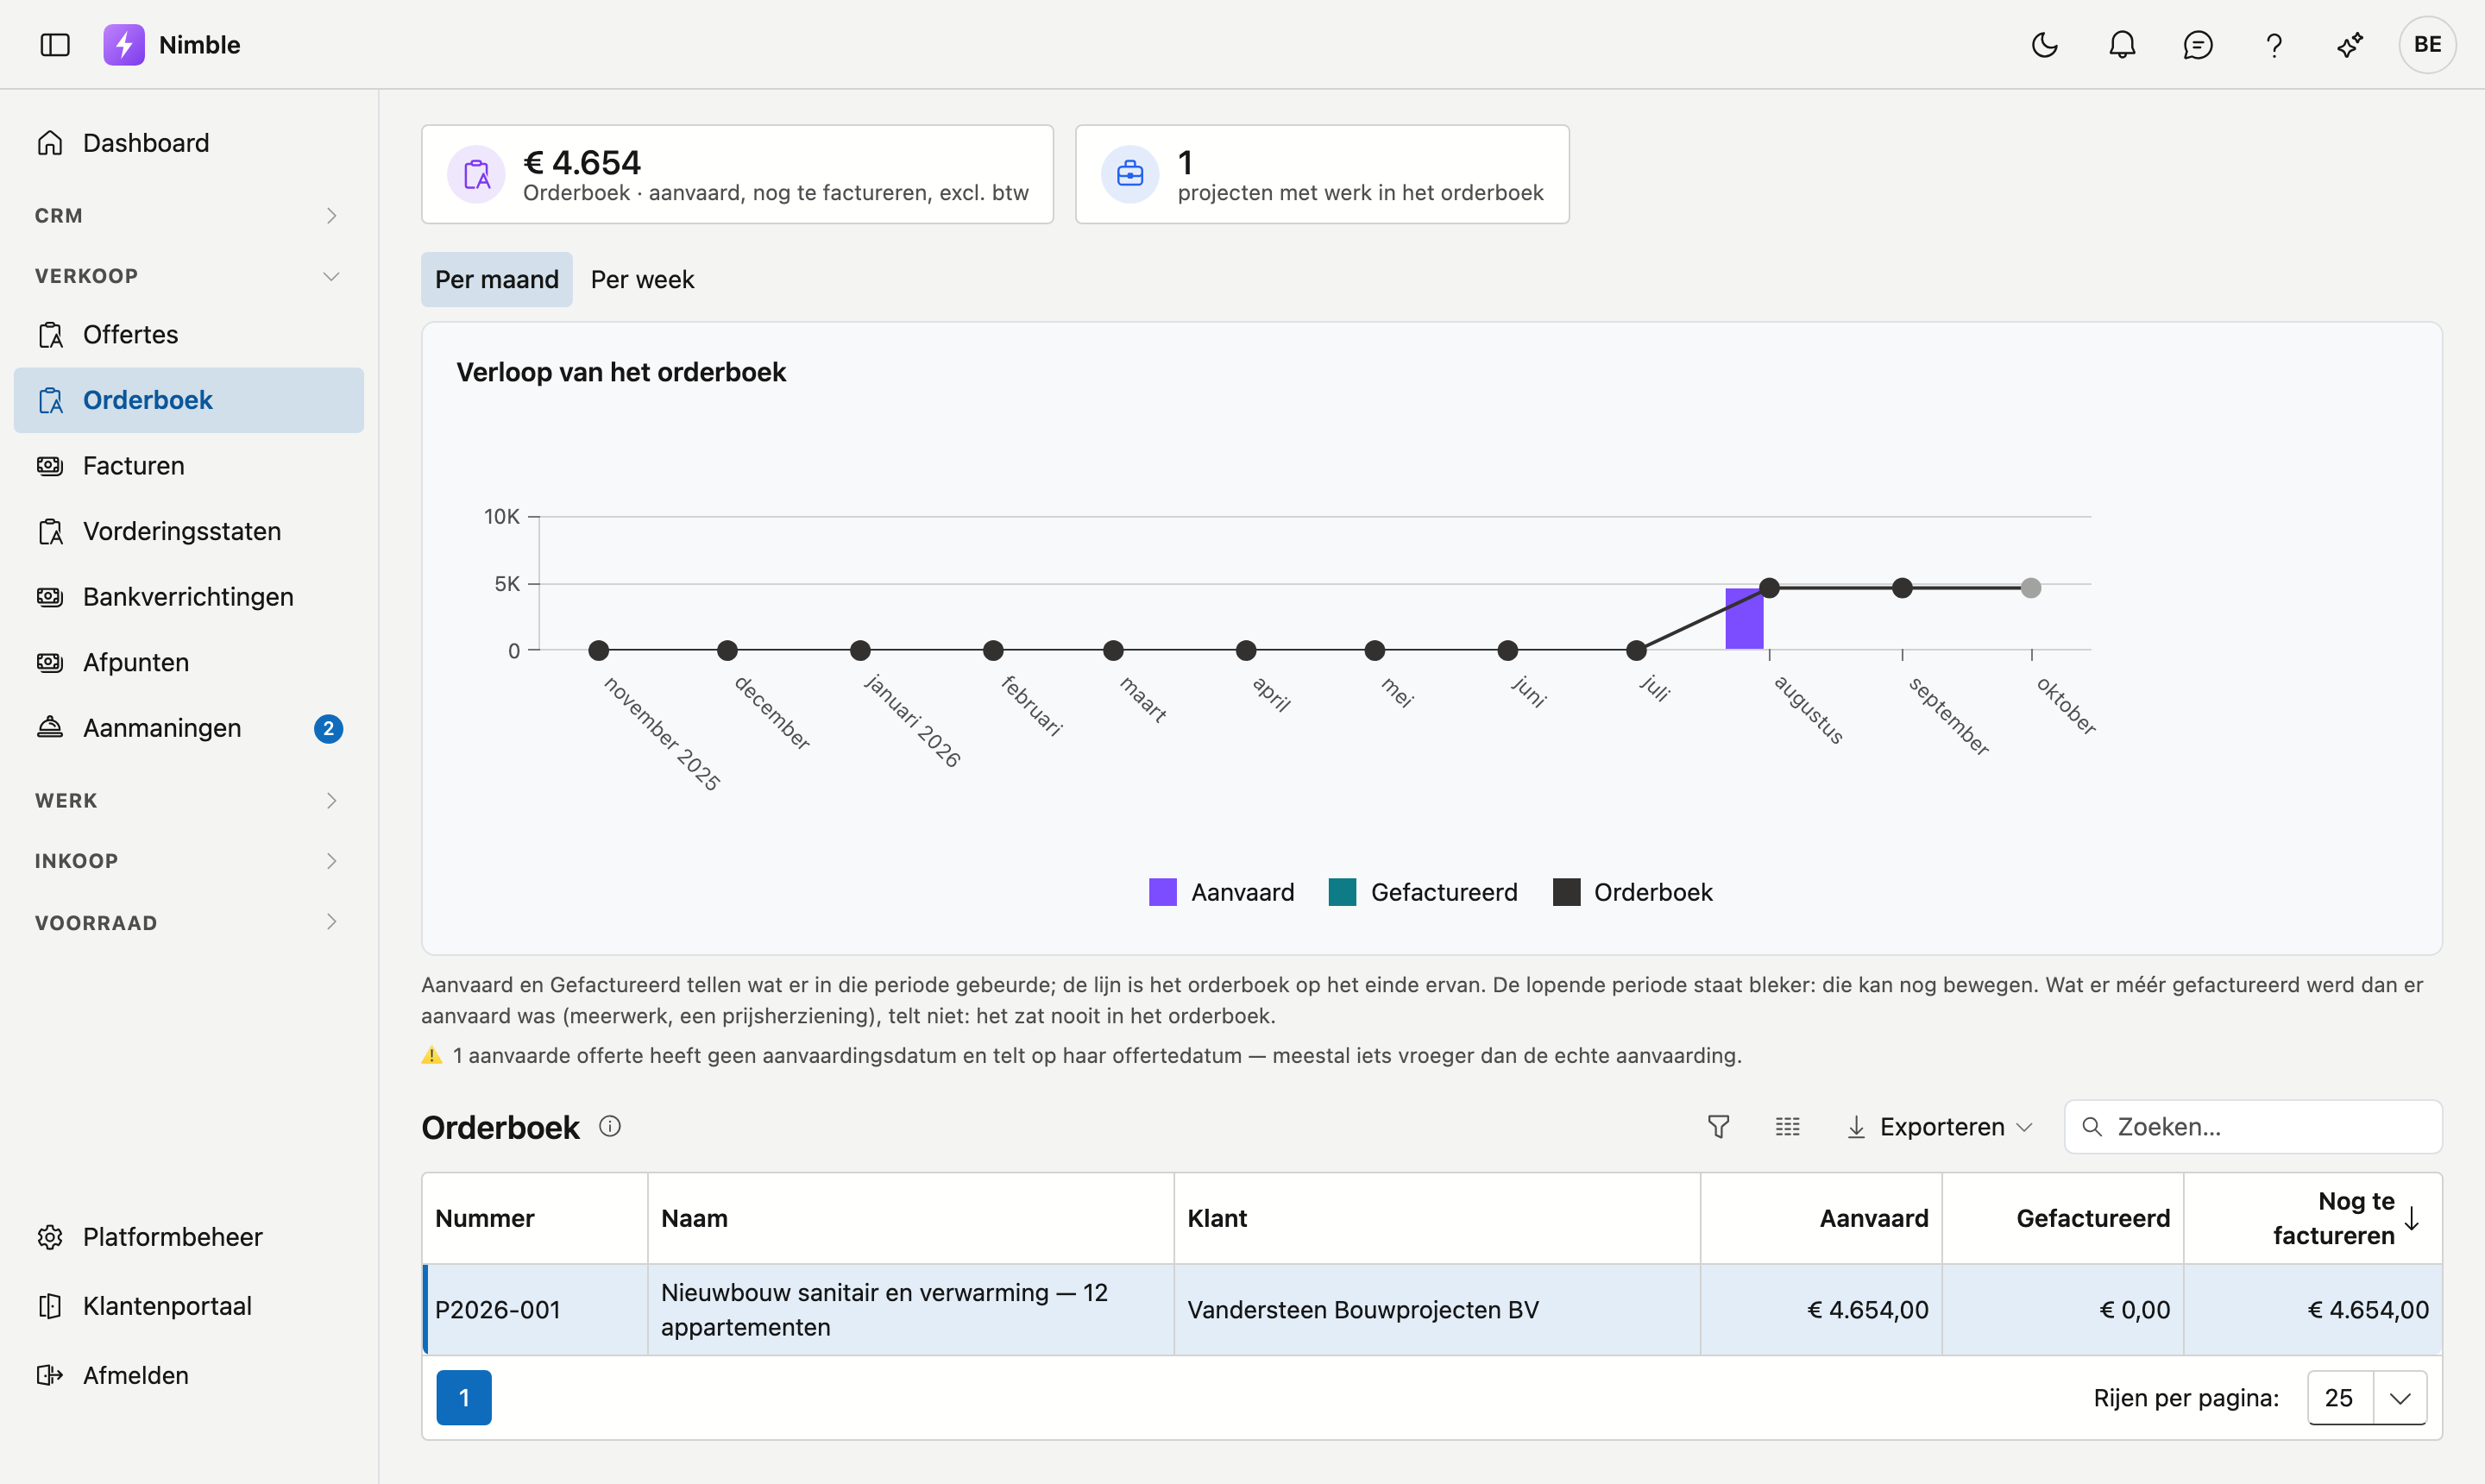The height and width of the screenshot is (1484, 2485).
Task: Open the AI sparkle assistant icon
Action: click(x=2350, y=45)
